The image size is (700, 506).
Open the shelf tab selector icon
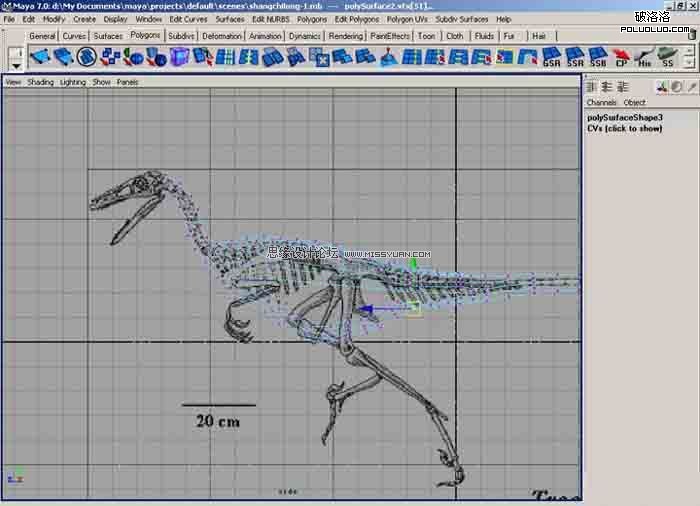pyautogui.click(x=17, y=53)
